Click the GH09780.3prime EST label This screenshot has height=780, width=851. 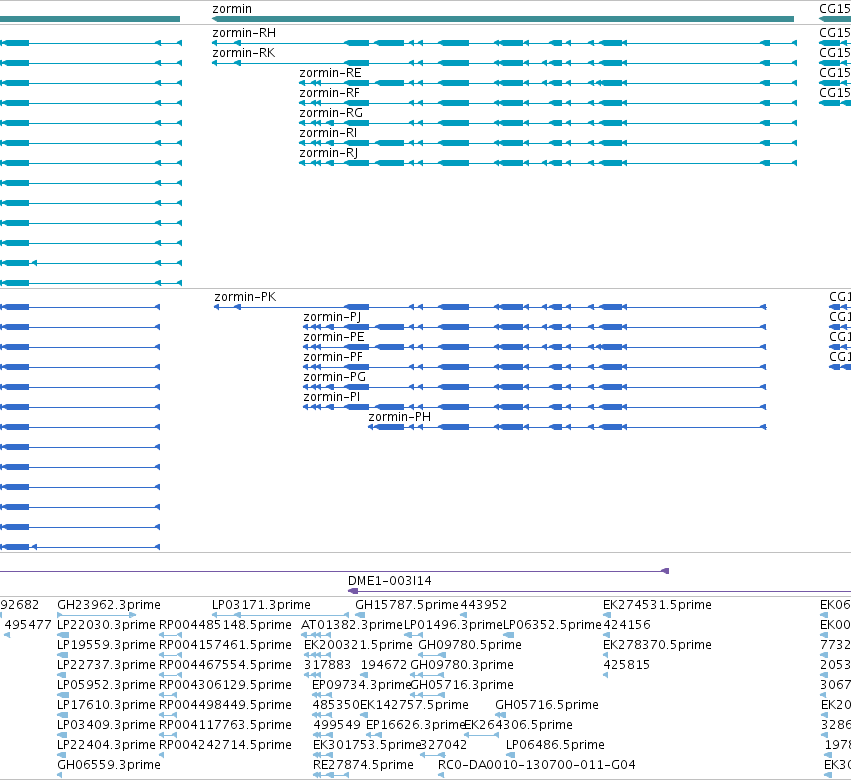tap(462, 665)
